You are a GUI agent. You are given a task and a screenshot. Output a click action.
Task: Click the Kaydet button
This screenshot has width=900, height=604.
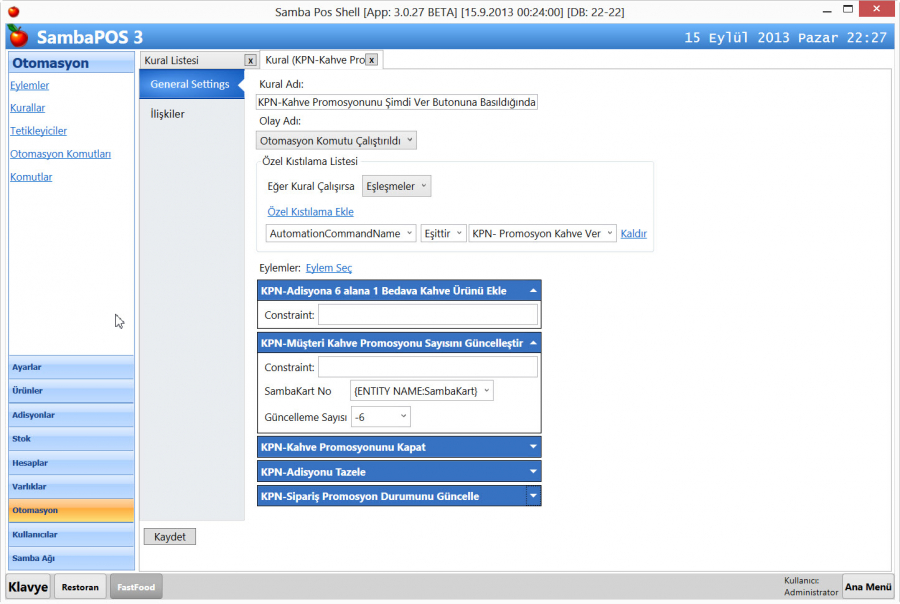[170, 537]
